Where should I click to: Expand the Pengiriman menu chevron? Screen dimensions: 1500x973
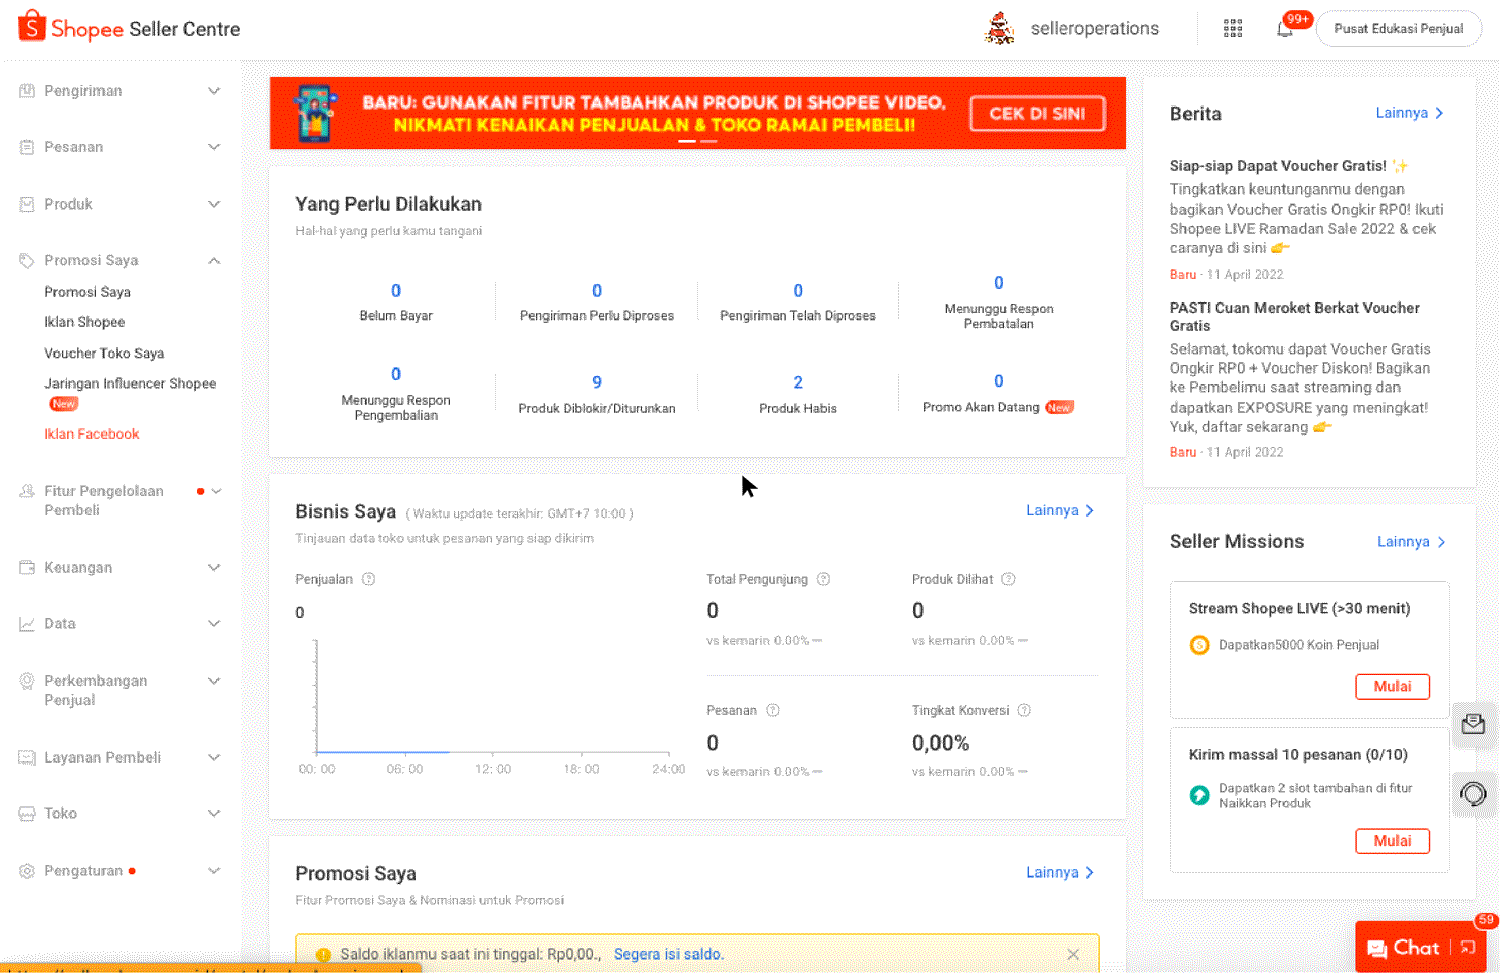click(x=214, y=91)
